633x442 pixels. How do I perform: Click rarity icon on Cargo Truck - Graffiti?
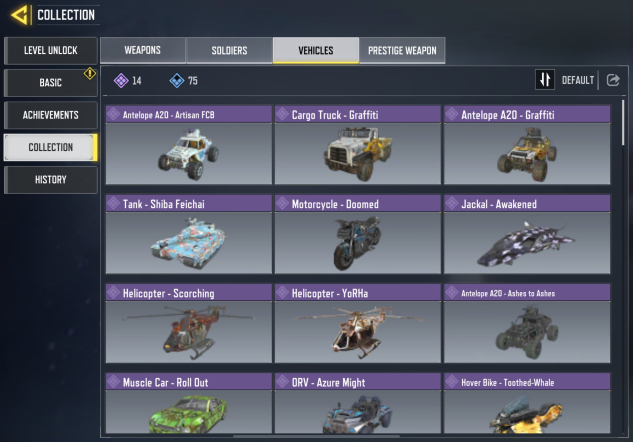point(282,114)
